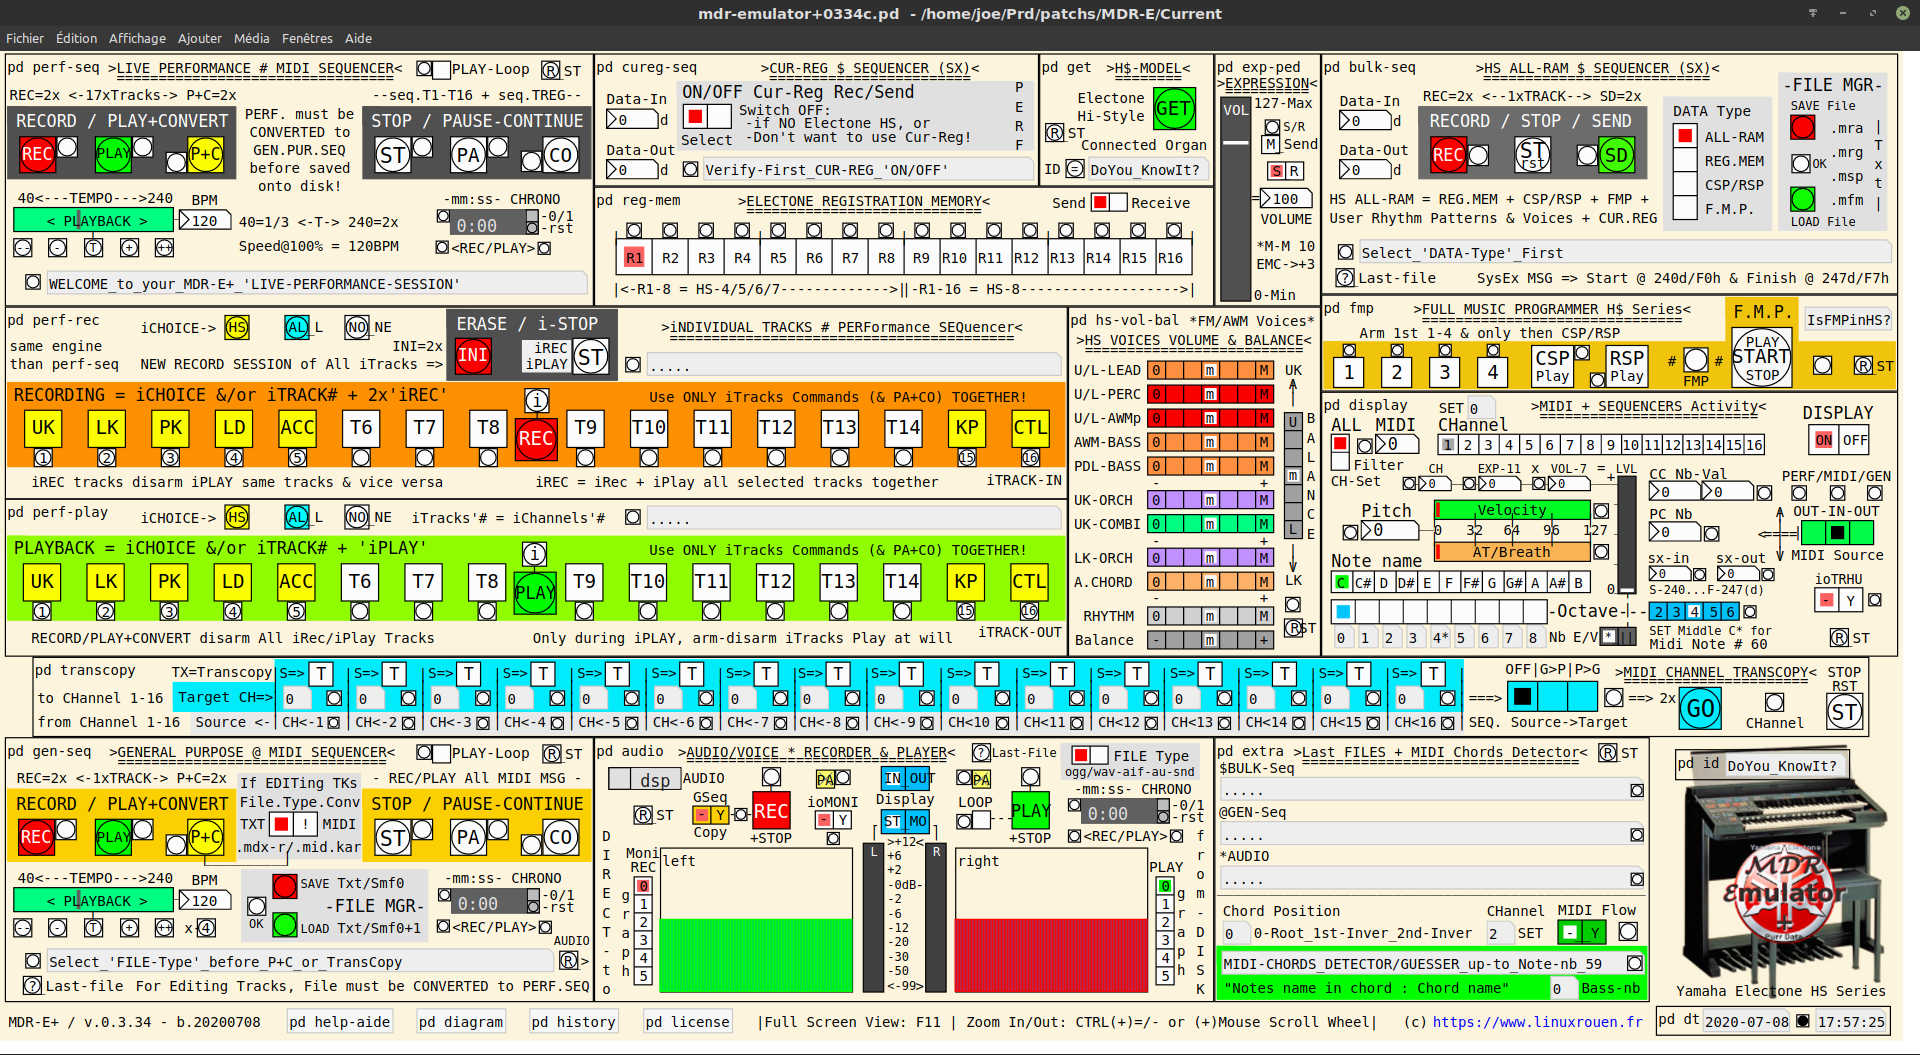Click the red REC iREC button in perf-rec

tap(536, 439)
